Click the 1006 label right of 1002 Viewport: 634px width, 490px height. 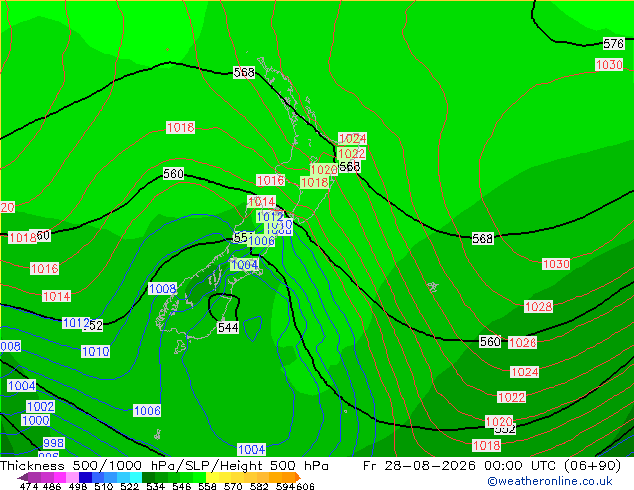[x=147, y=411]
